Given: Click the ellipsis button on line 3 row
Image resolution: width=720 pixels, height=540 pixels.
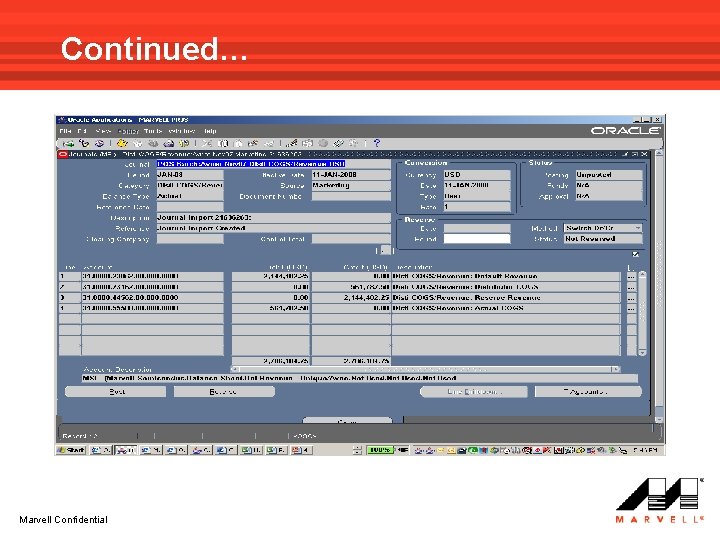Looking at the screenshot, I should pos(631,298).
